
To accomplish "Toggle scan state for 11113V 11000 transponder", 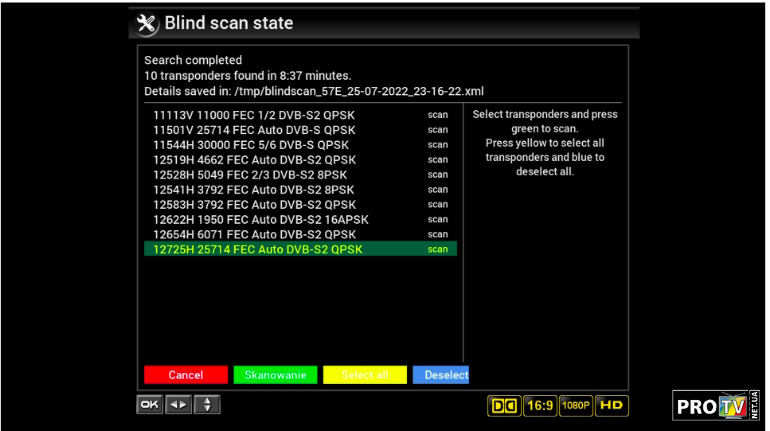I will [x=437, y=115].
